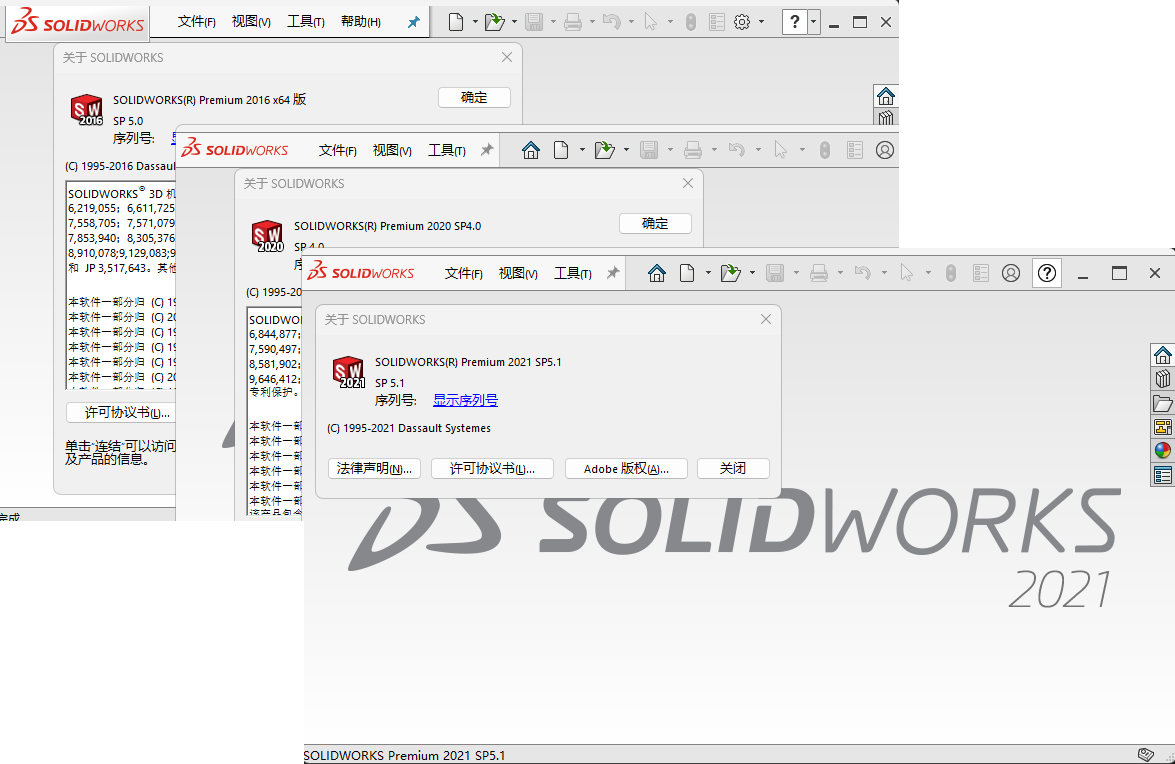
Task: Click the status bar icon at the bottom right of 2021 window
Action: coord(1145,754)
